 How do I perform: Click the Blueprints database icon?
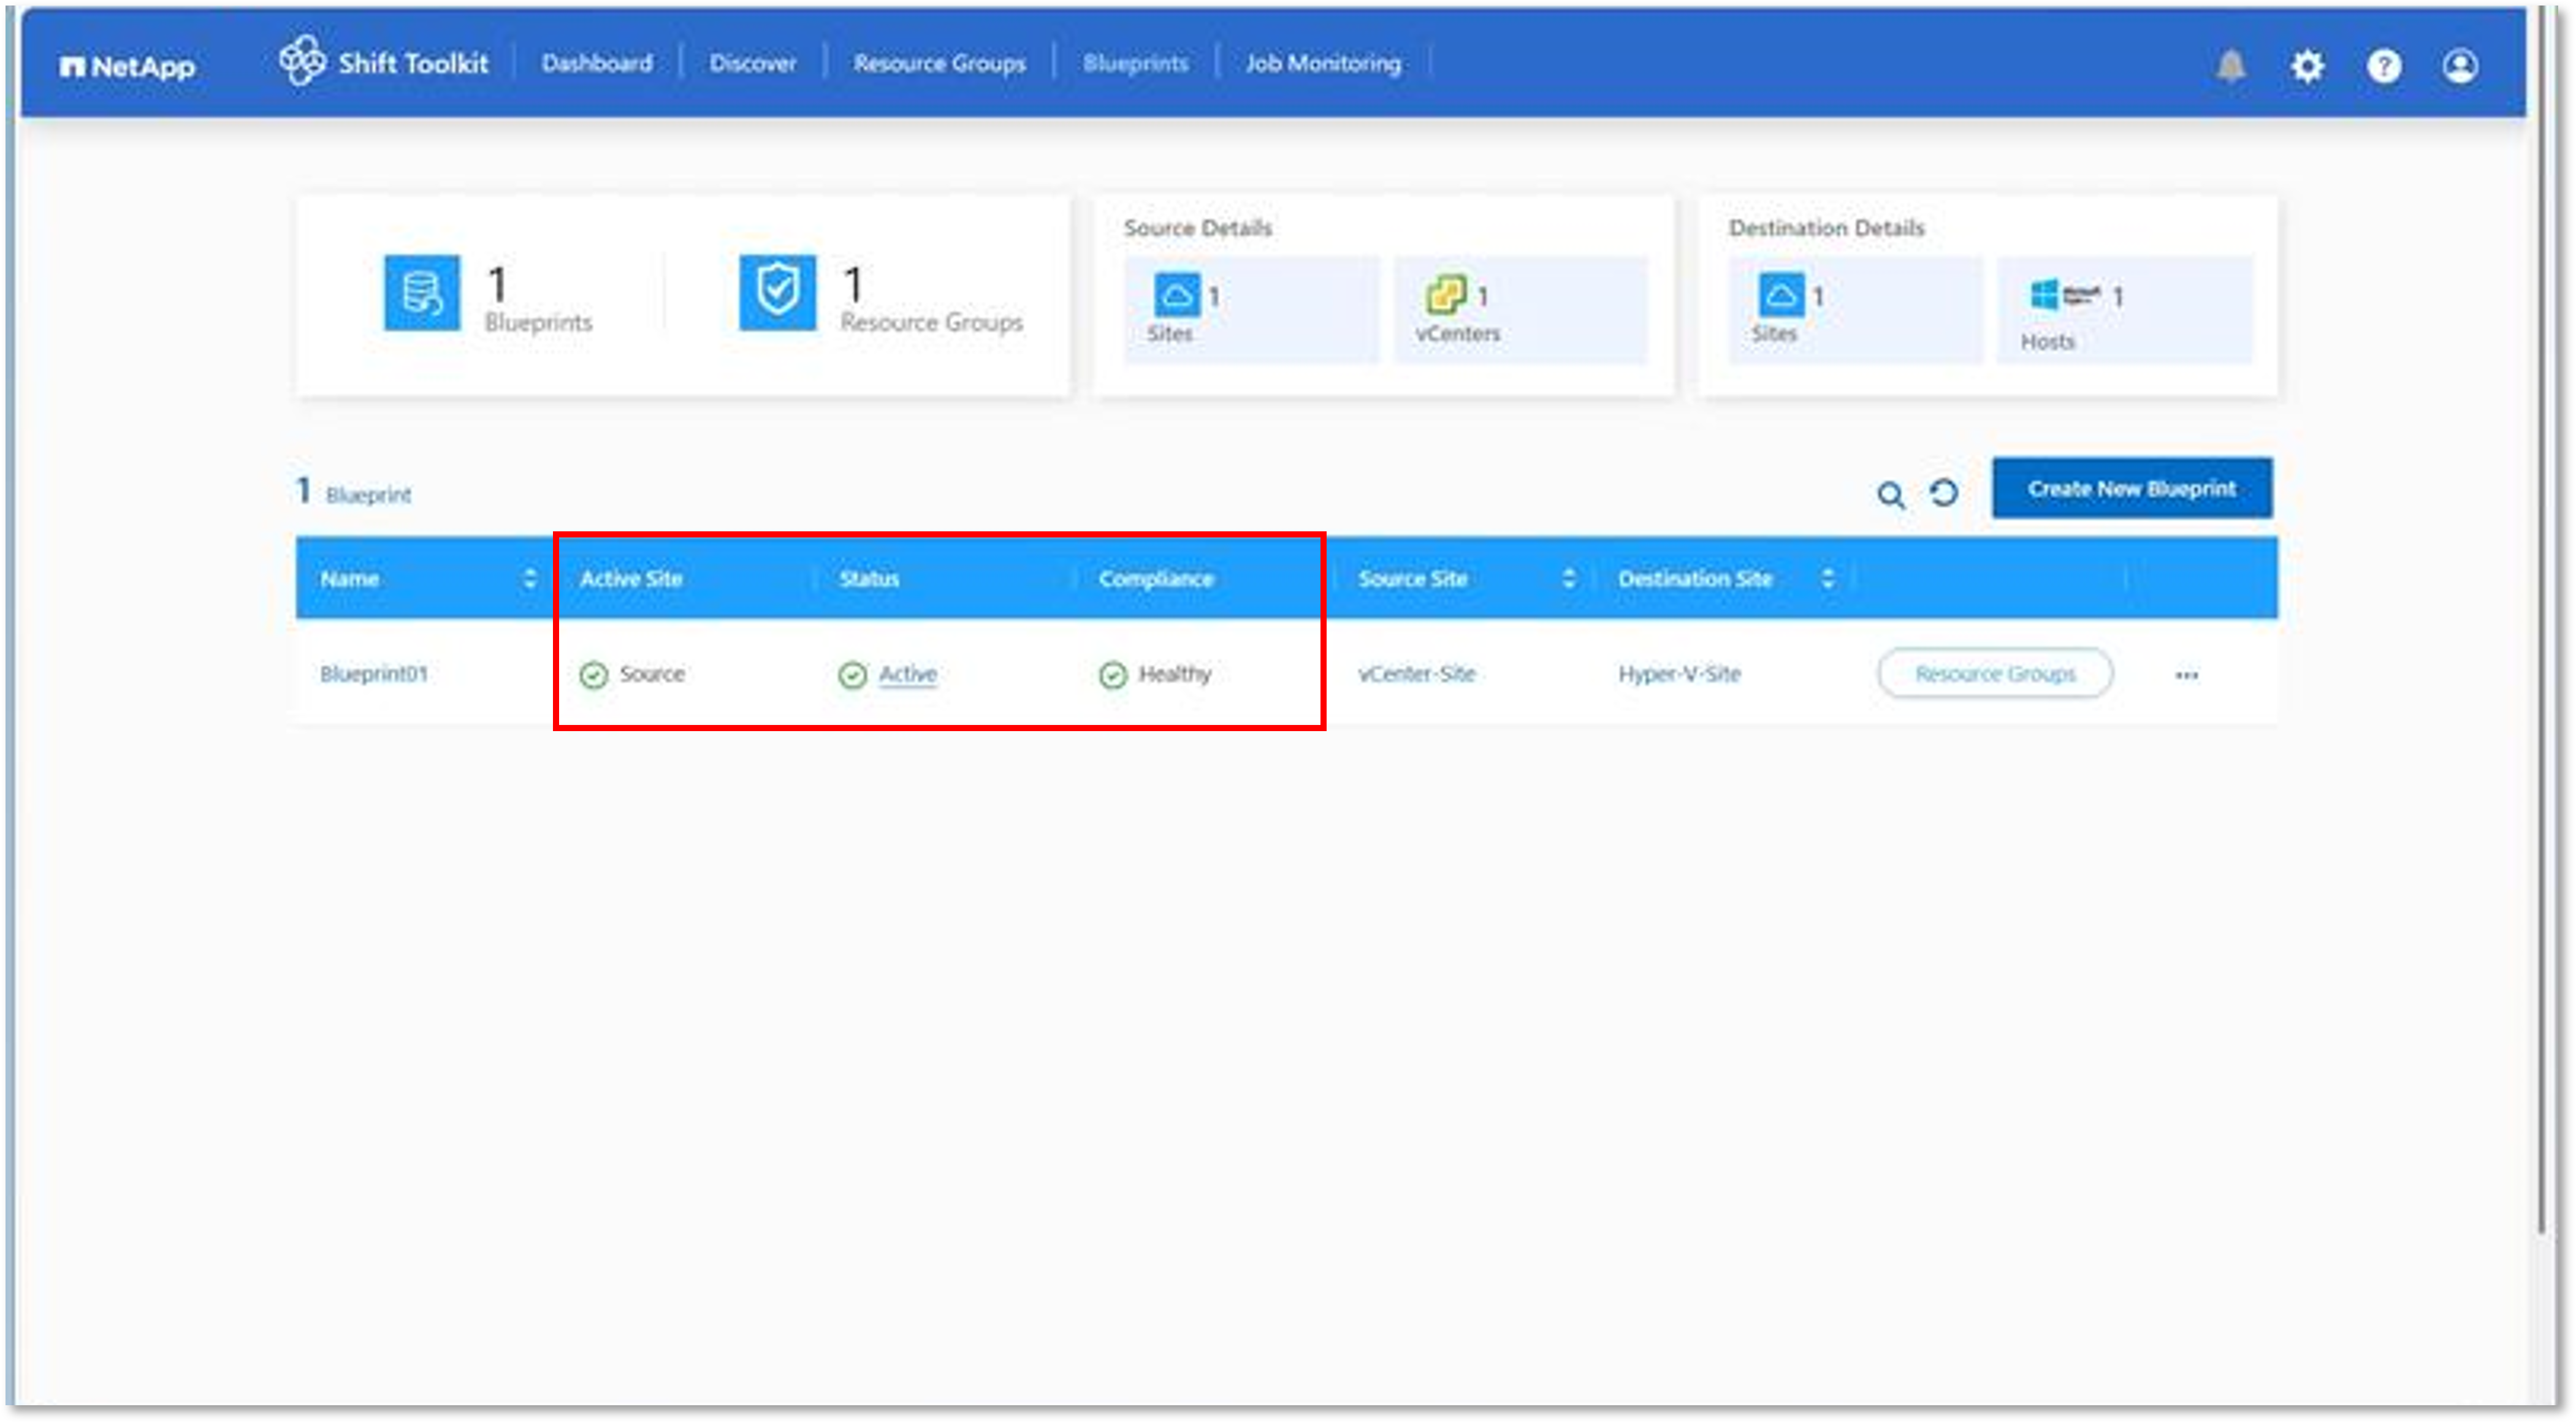click(422, 293)
